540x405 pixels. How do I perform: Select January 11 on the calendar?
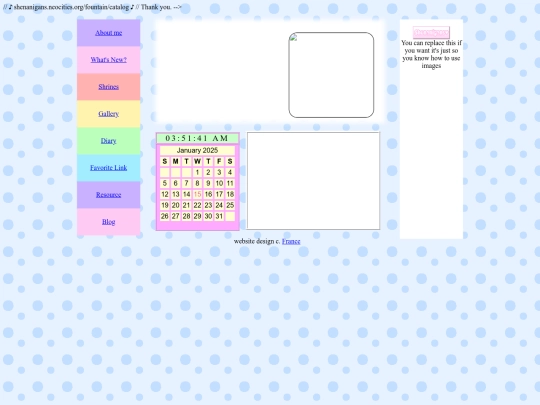230,183
